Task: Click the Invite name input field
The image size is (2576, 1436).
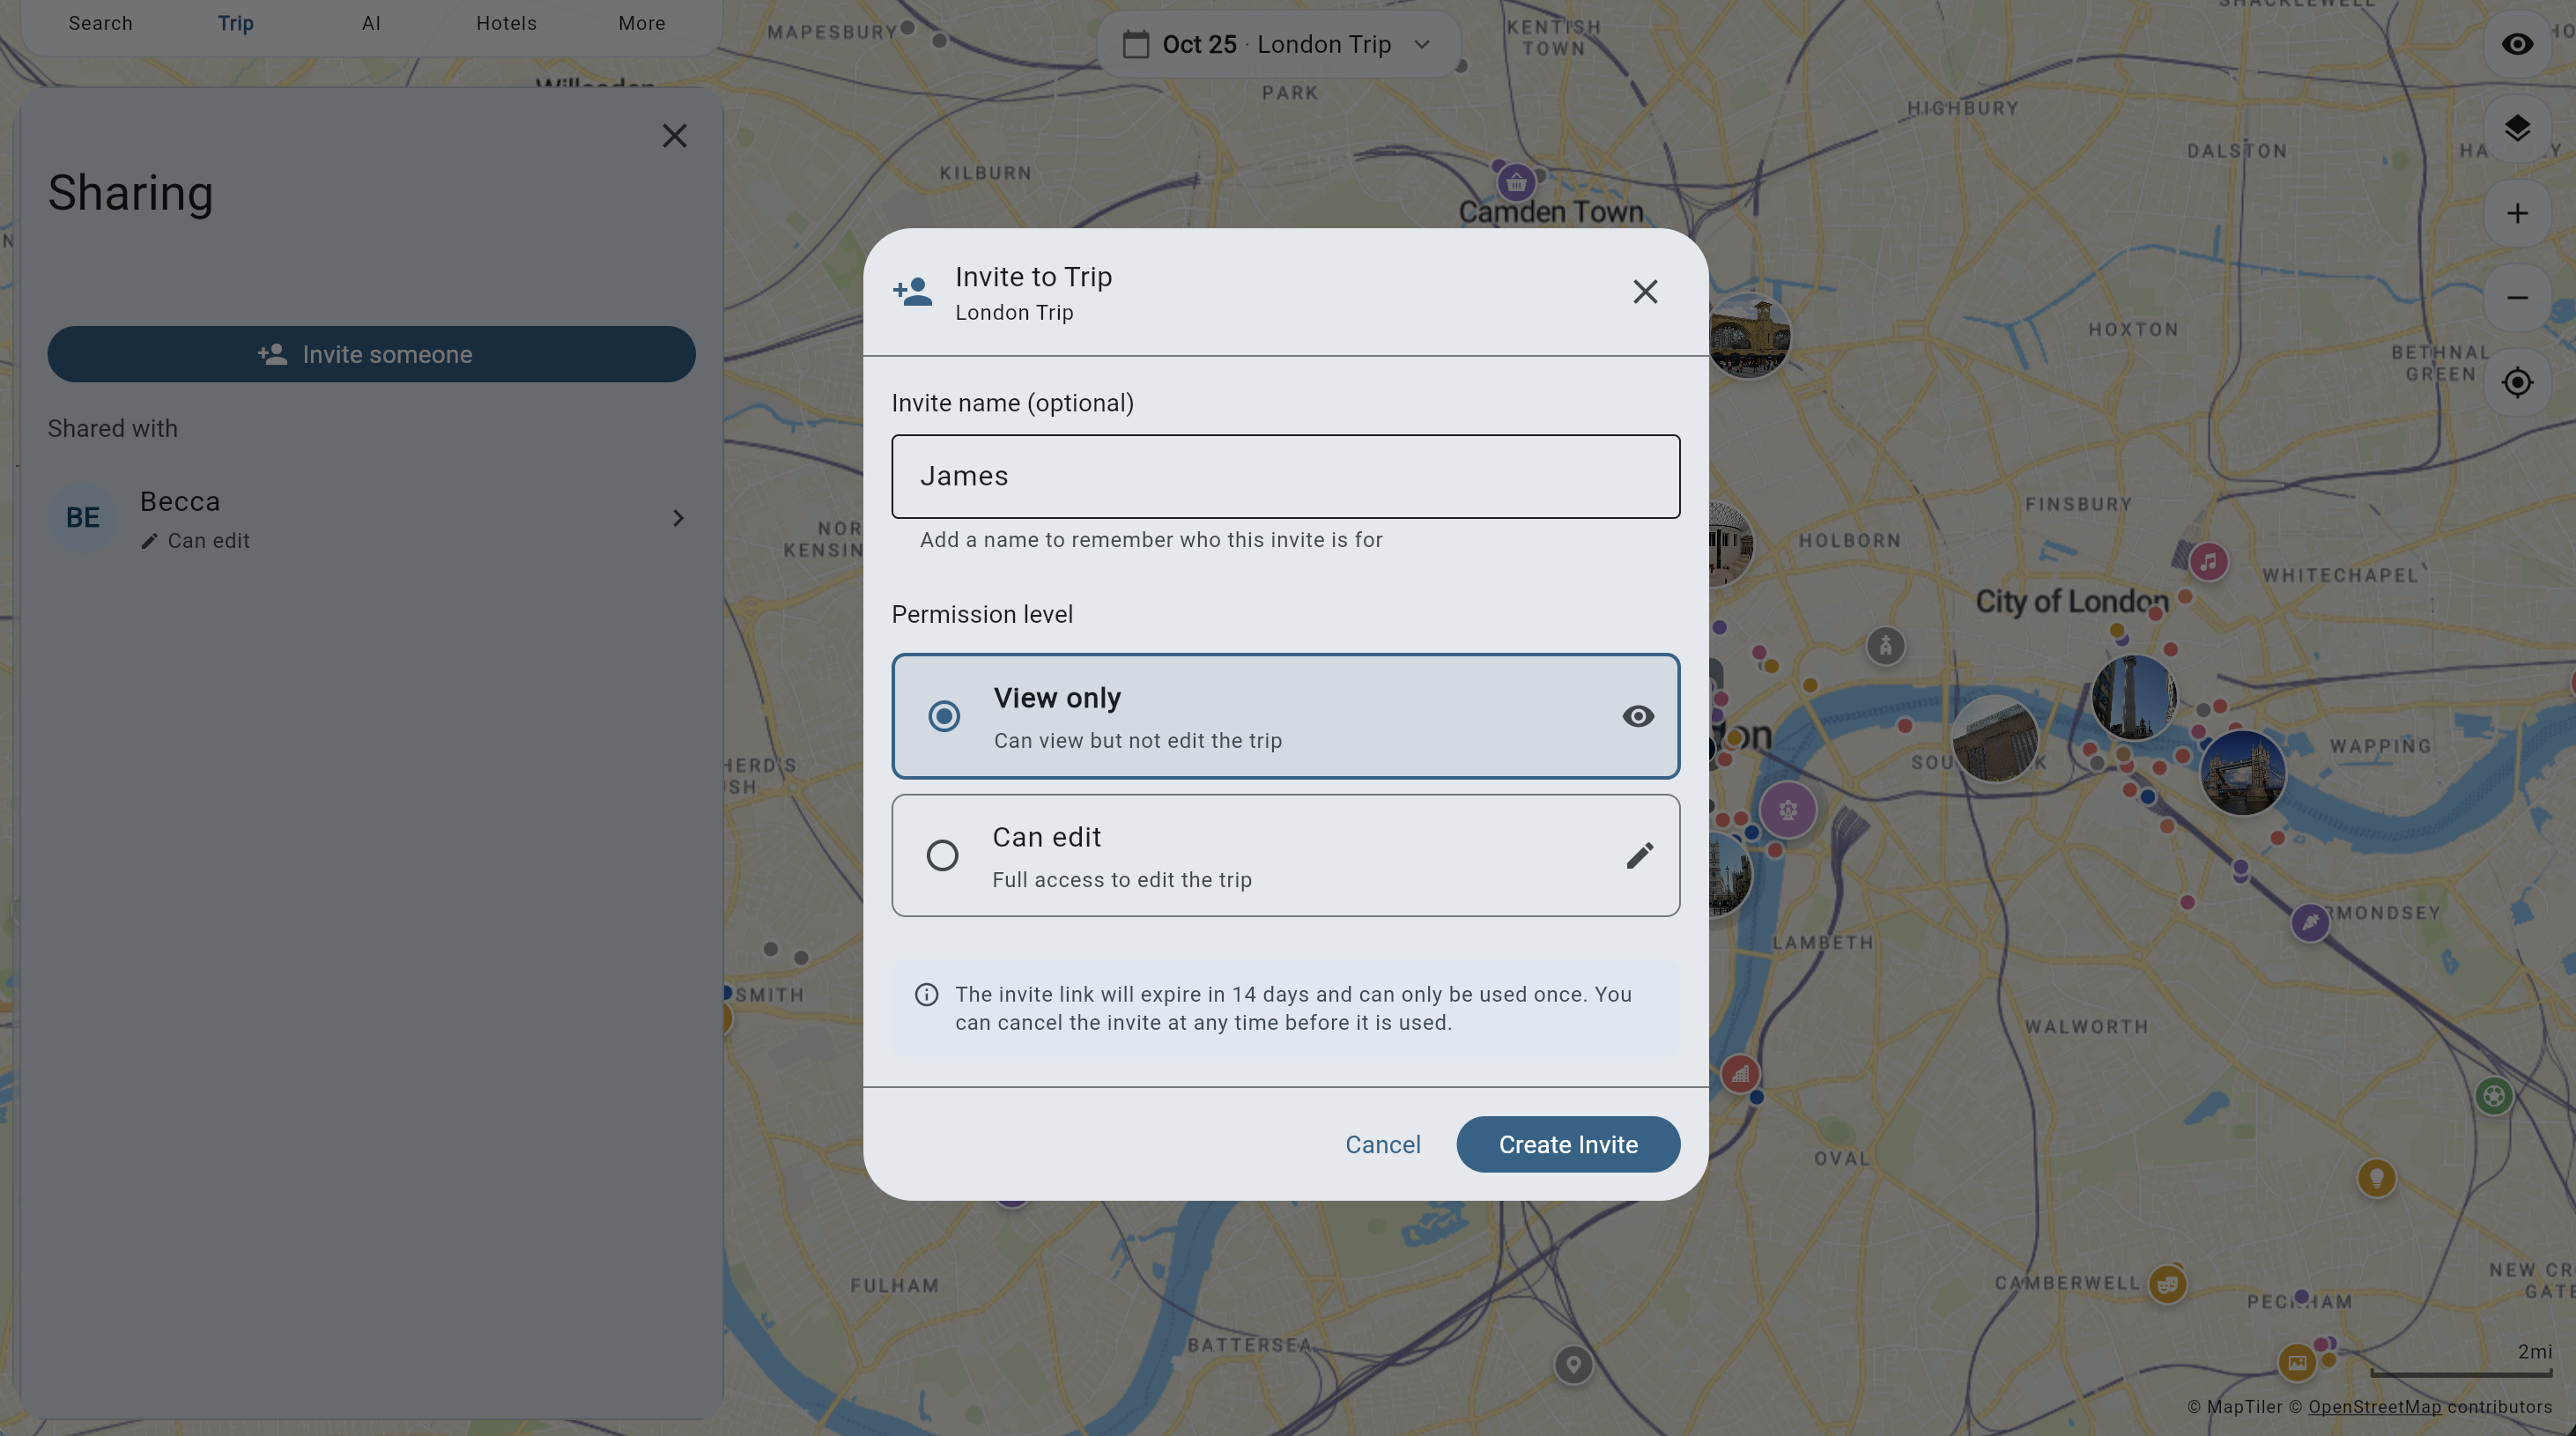Action: point(1285,476)
